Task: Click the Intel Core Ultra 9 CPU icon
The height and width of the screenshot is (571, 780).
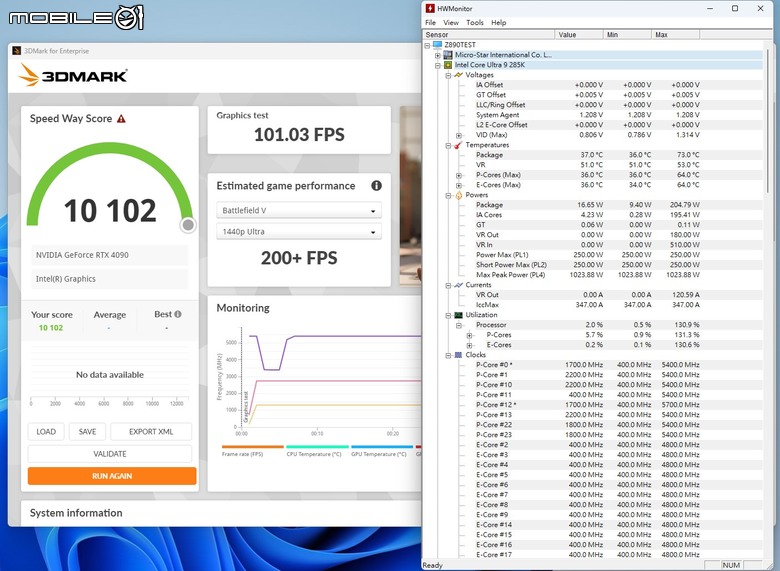Action: 448,65
